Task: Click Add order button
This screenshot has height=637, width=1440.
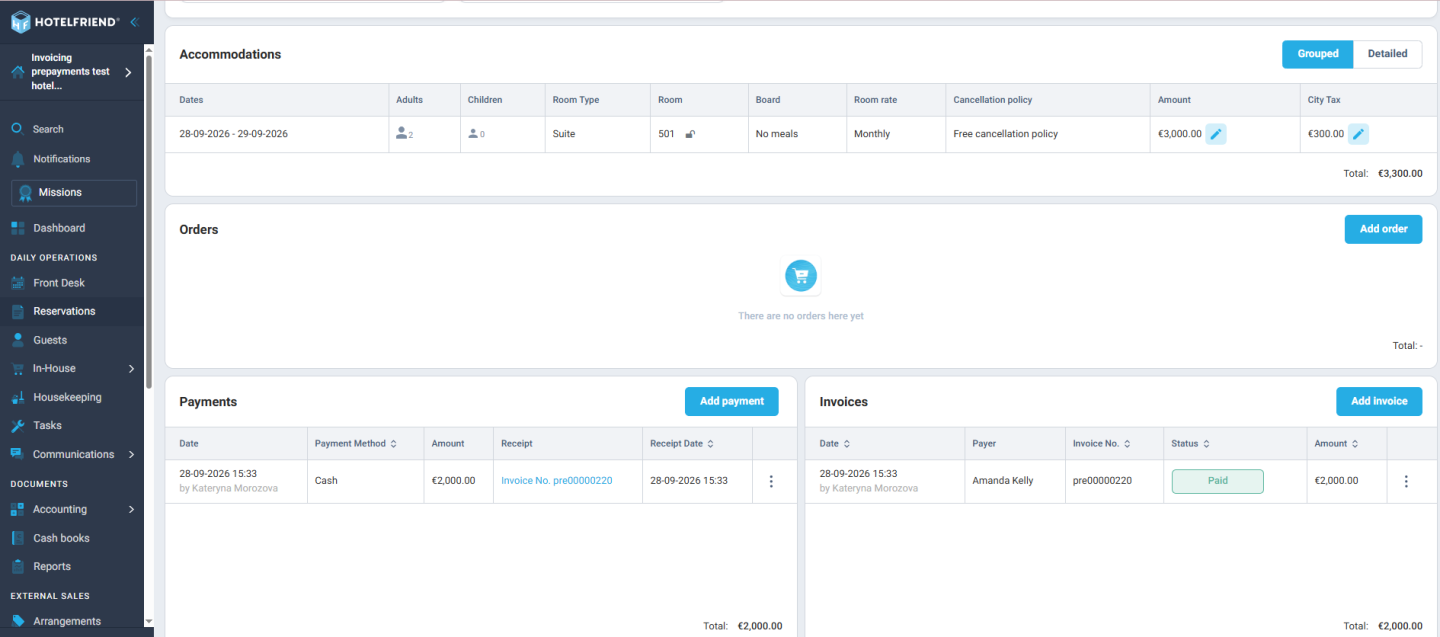Action: 1383,229
